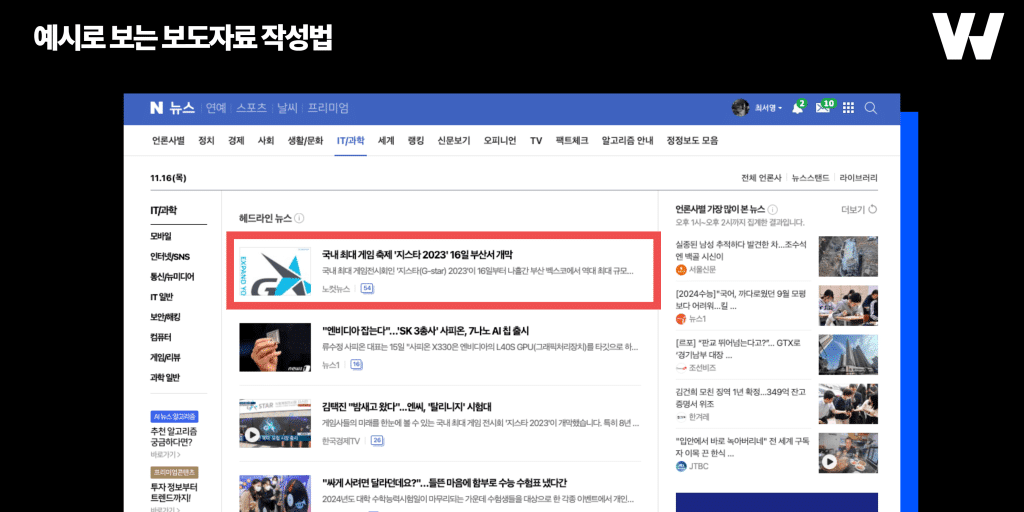Open the 세계 tab
The width and height of the screenshot is (1024, 512).
[x=386, y=140]
